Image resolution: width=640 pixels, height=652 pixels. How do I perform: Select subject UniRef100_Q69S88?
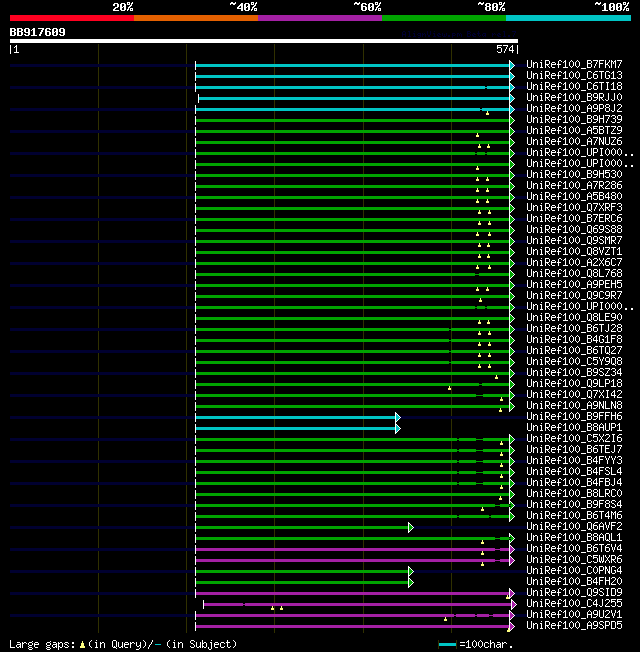[574, 230]
